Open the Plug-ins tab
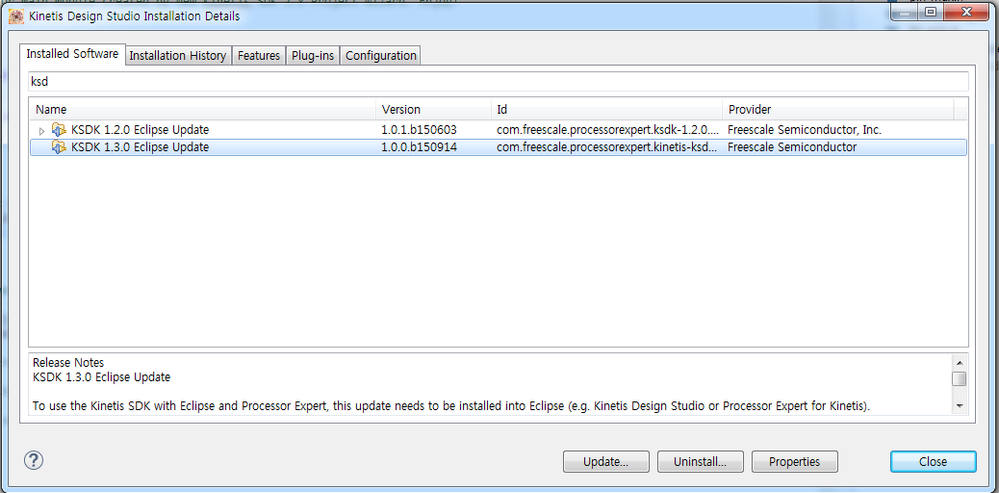This screenshot has height=493, width=999. coord(313,56)
